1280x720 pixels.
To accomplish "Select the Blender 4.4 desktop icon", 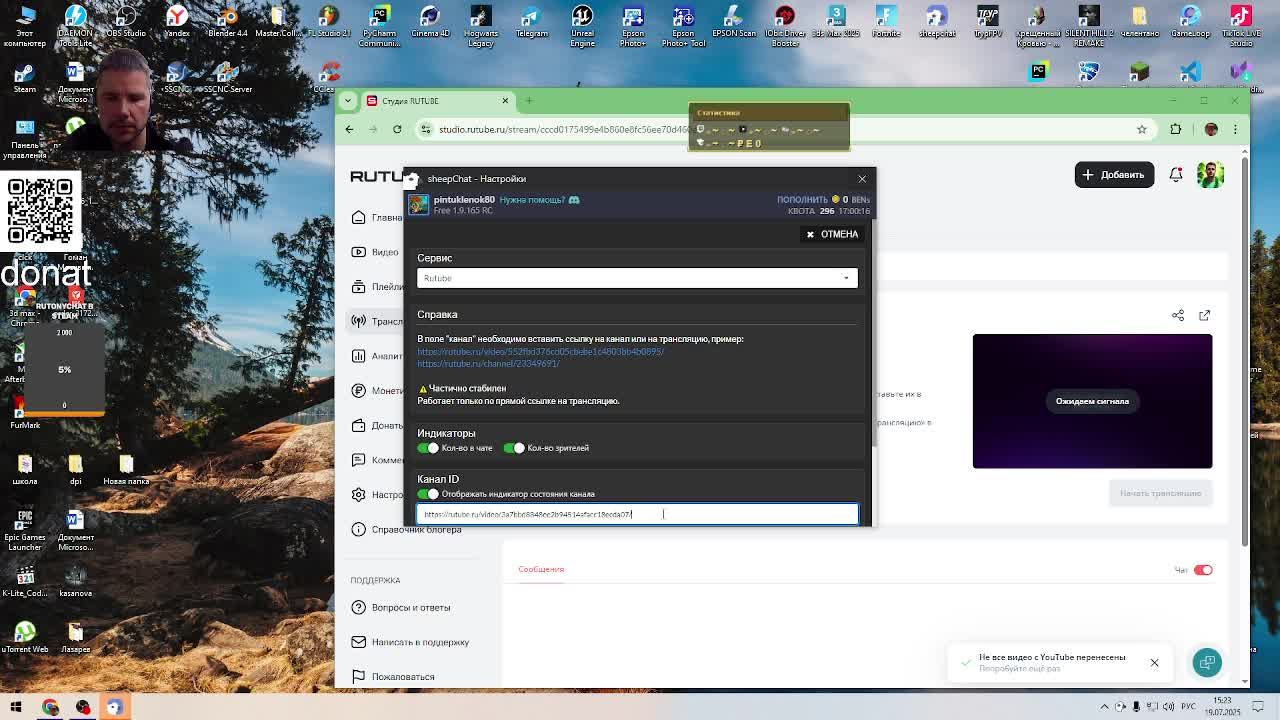I will [227, 22].
